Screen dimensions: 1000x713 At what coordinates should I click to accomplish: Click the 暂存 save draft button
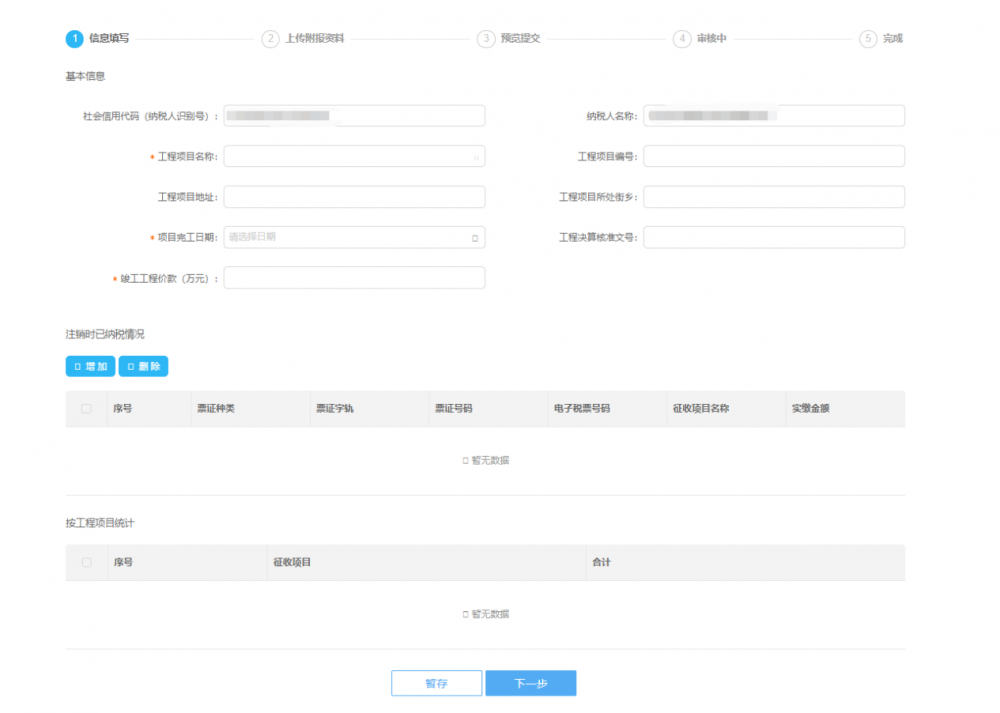click(436, 684)
